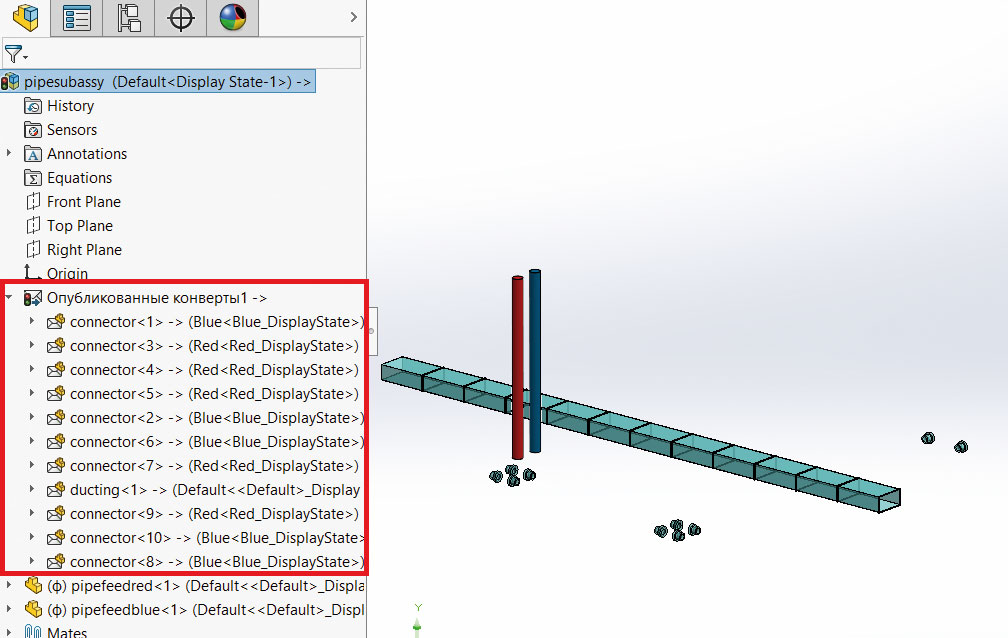Image resolution: width=1008 pixels, height=638 pixels.
Task: Select the pipesubassy top-level assembly
Action: point(160,82)
